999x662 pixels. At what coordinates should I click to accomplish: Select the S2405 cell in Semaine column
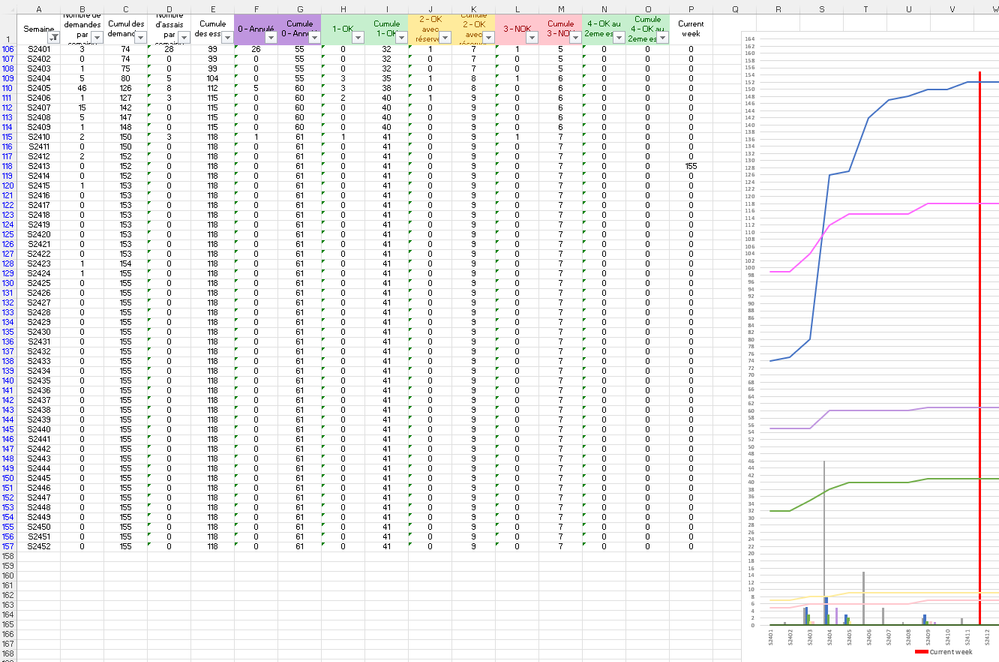coord(39,89)
